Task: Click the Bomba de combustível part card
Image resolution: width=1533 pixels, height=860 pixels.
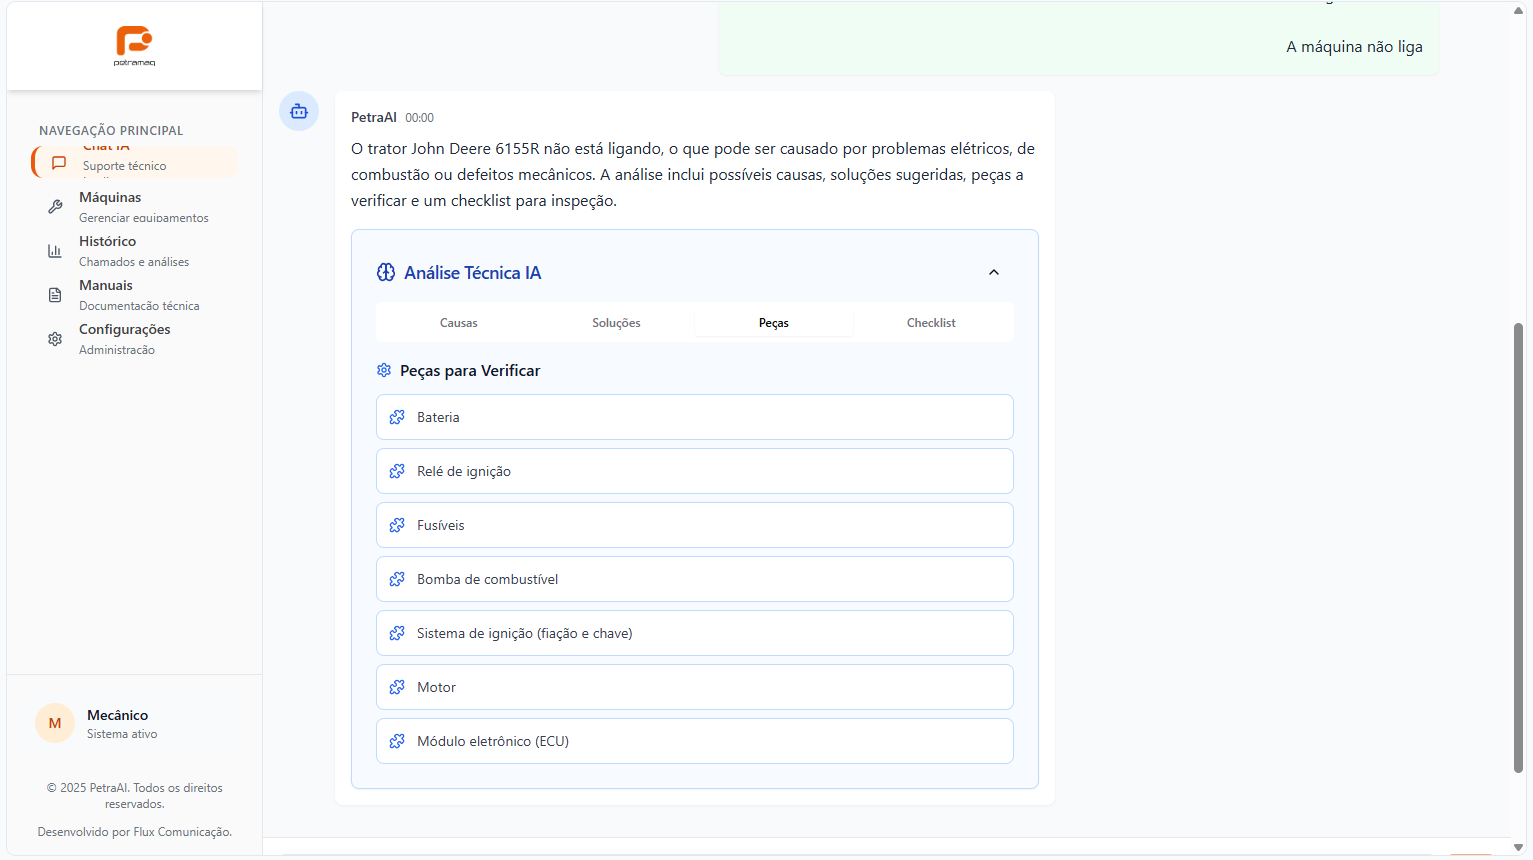Action: tap(695, 579)
